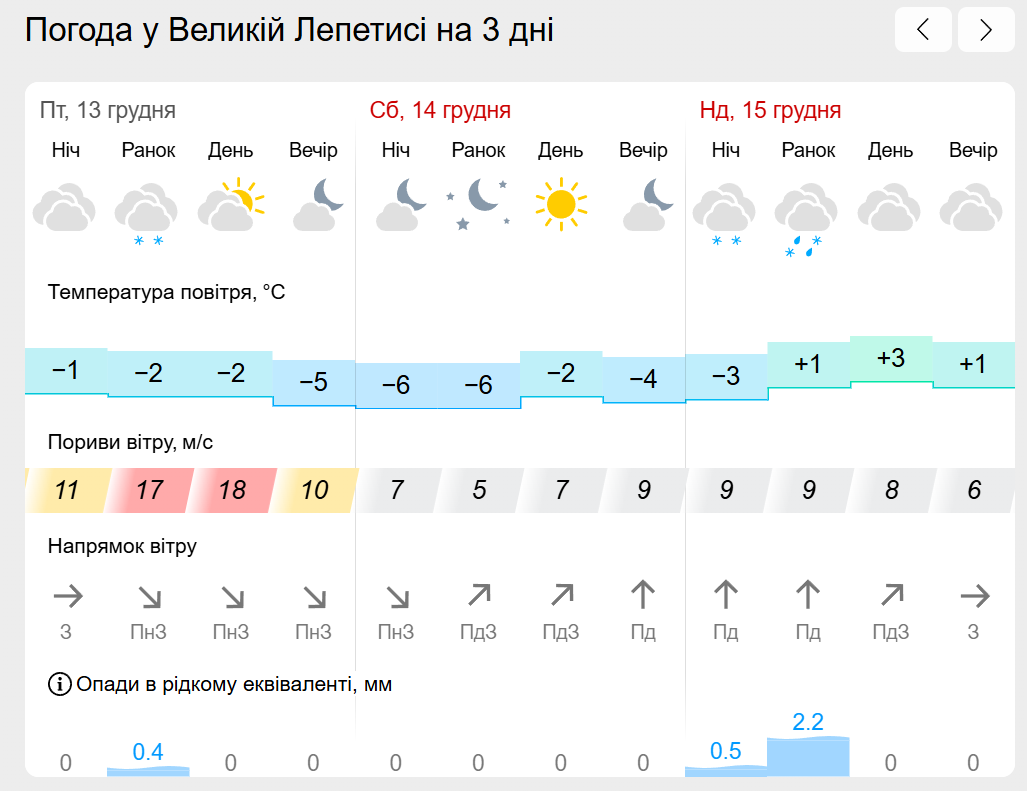Click Friday daytime partly sunny icon
The image size is (1027, 791).
(231, 204)
